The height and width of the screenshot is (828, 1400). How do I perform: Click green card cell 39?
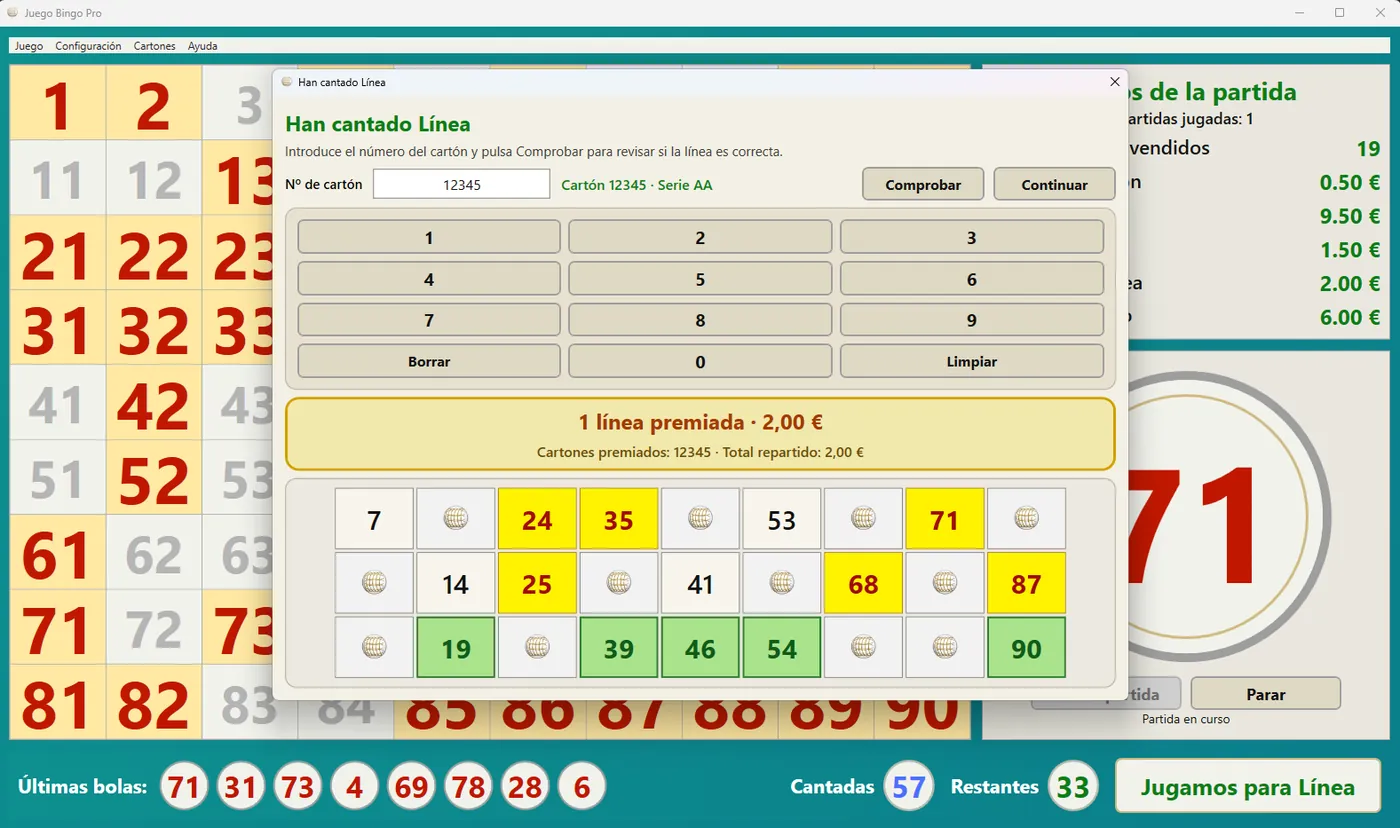click(619, 647)
